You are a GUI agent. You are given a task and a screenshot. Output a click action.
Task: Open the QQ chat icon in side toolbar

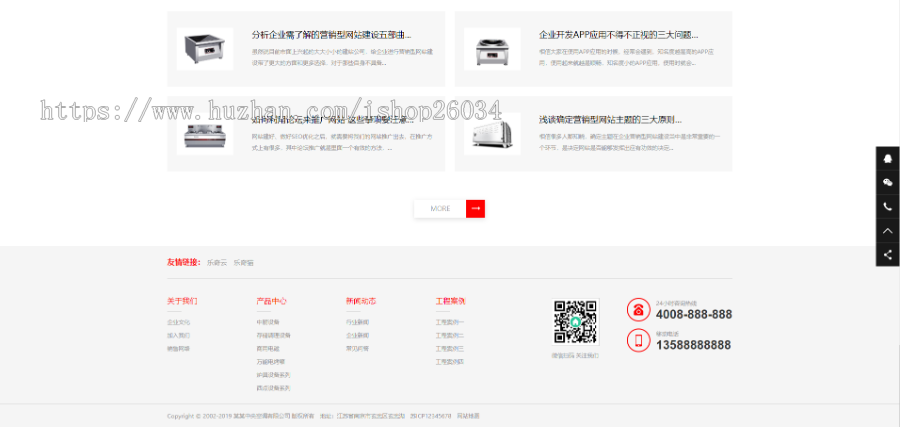[887, 158]
